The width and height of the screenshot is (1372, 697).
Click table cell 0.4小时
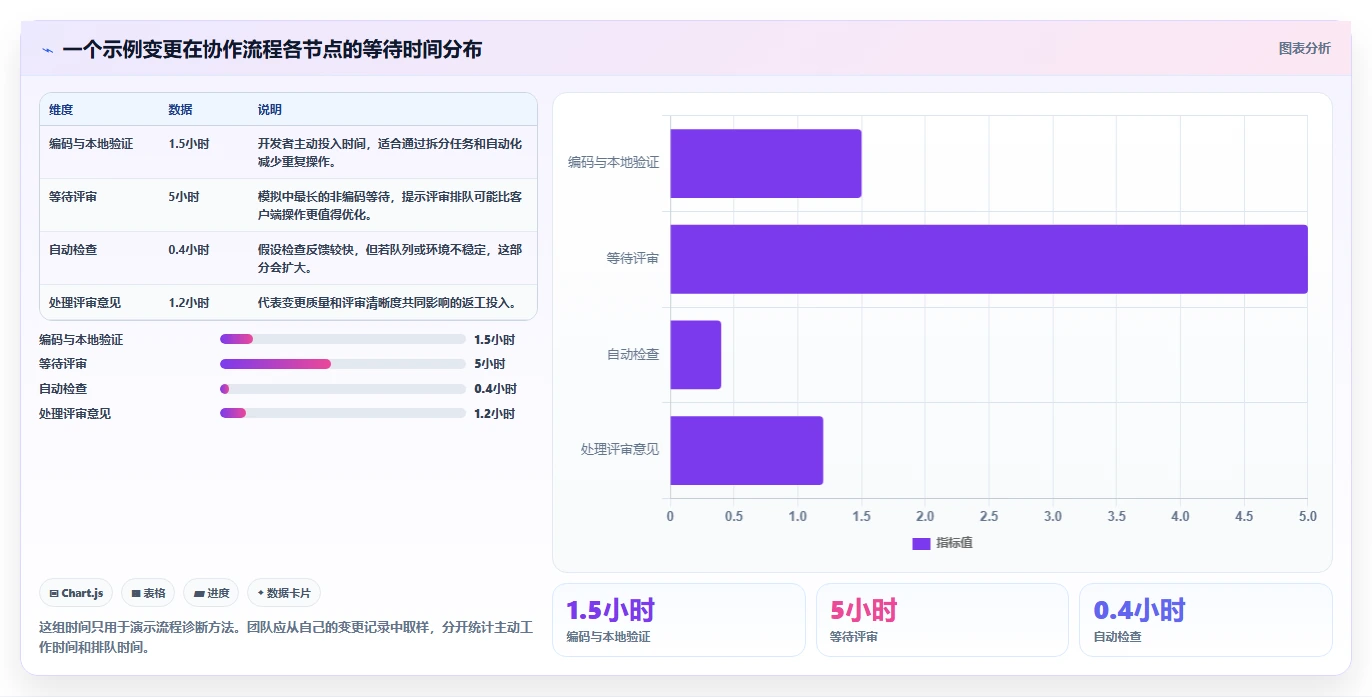pyautogui.click(x=189, y=250)
